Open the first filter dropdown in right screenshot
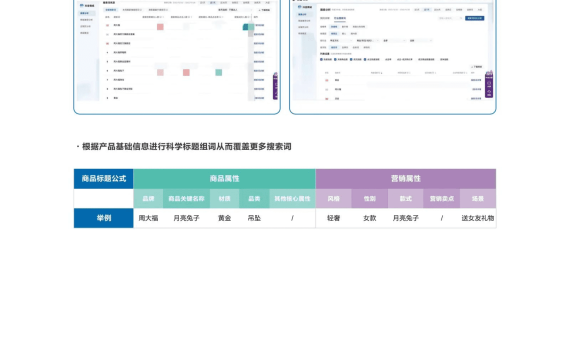Screen dimensions: 570x360 click(341, 41)
